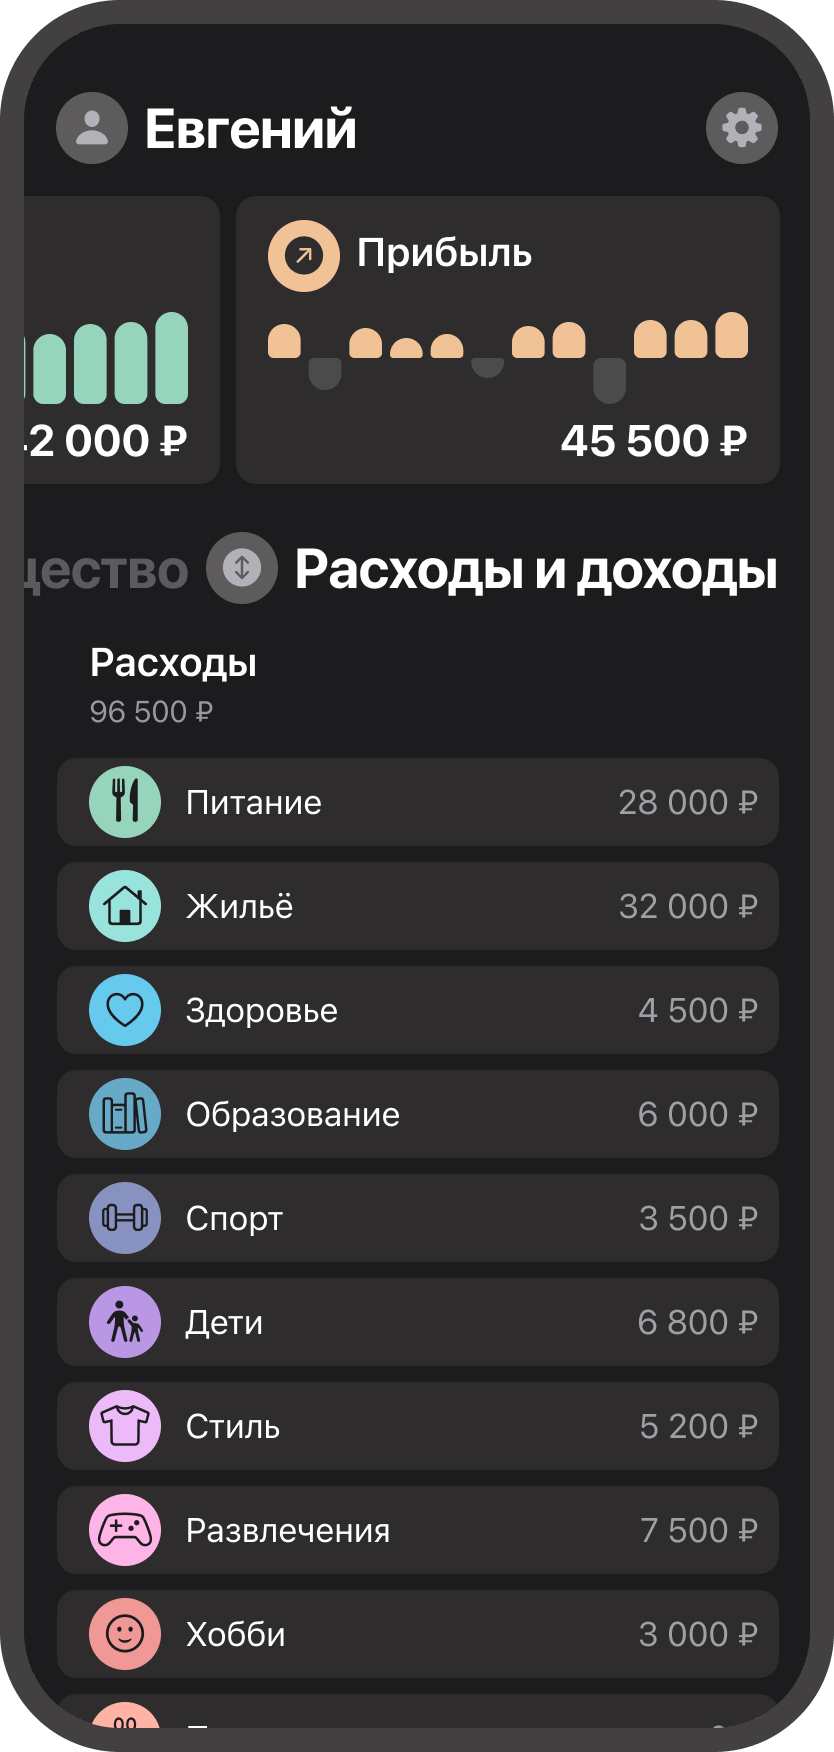Tap the Питание fork and knife icon
This screenshot has height=1752, width=834.
click(x=125, y=802)
